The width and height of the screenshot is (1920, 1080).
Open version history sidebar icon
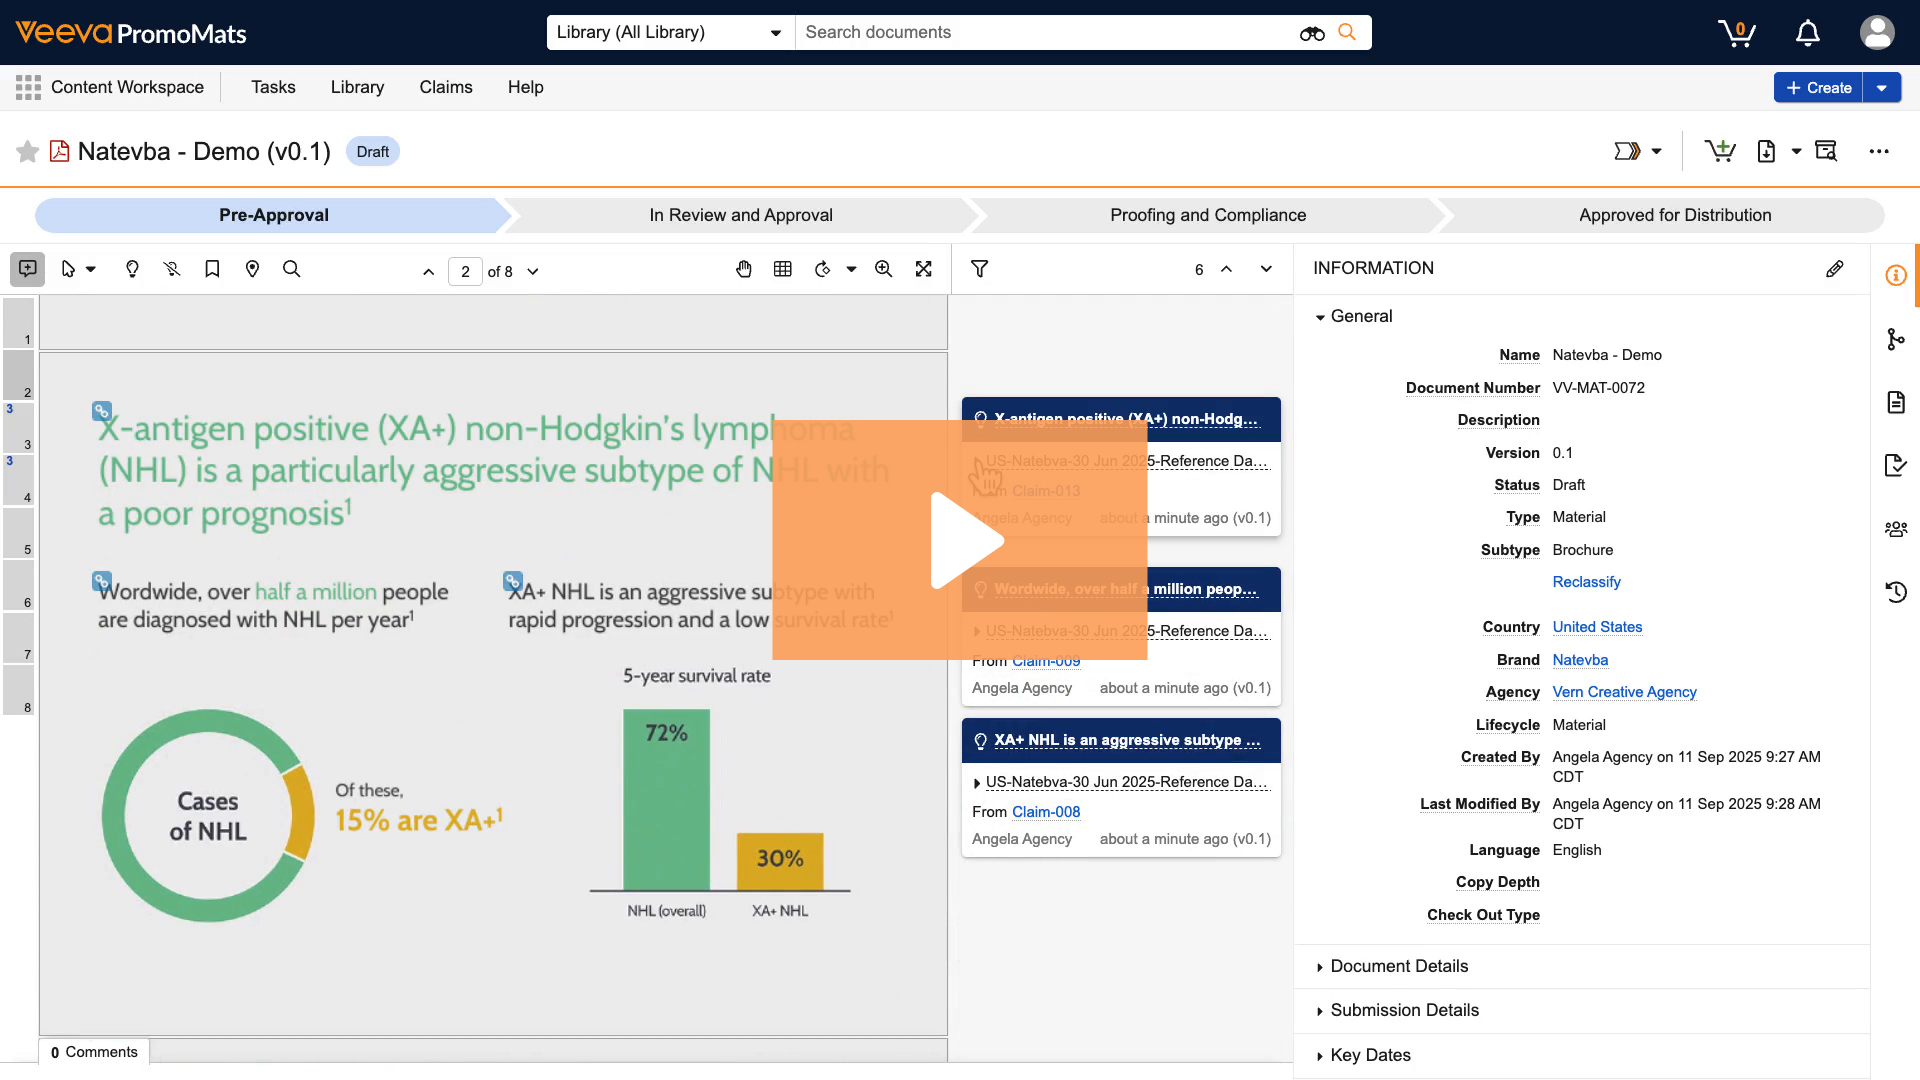click(x=1896, y=592)
